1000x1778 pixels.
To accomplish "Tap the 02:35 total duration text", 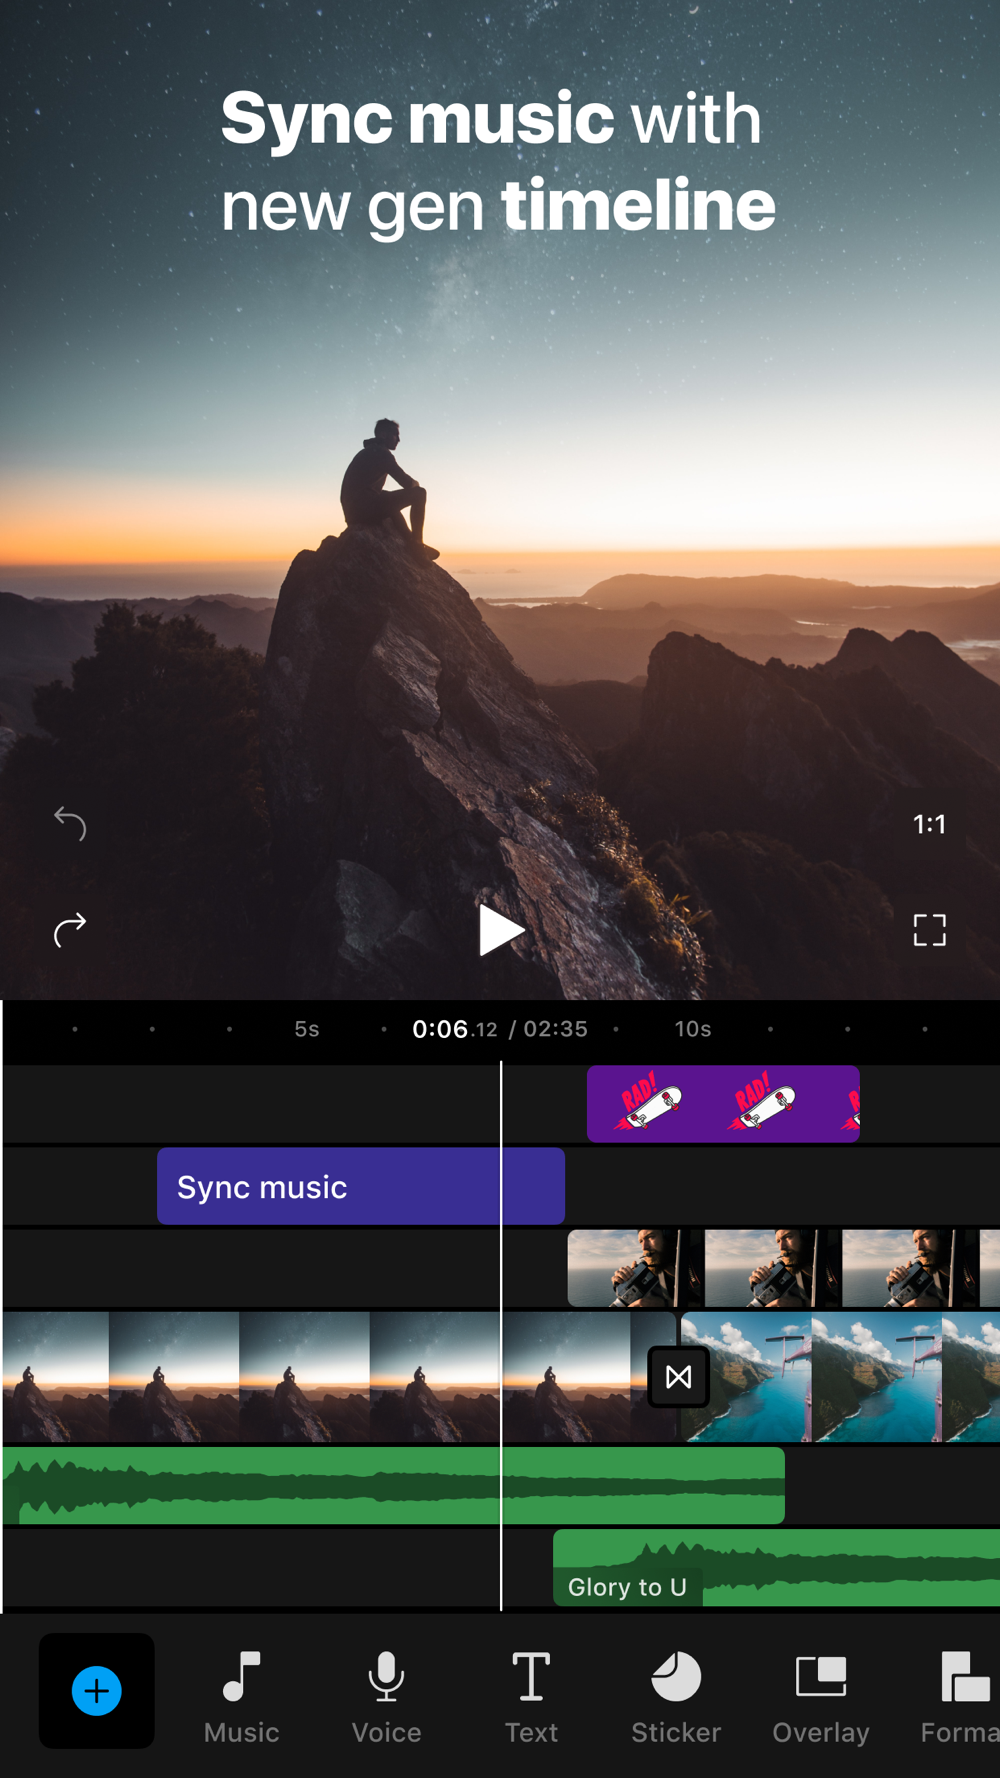I will (x=556, y=1029).
